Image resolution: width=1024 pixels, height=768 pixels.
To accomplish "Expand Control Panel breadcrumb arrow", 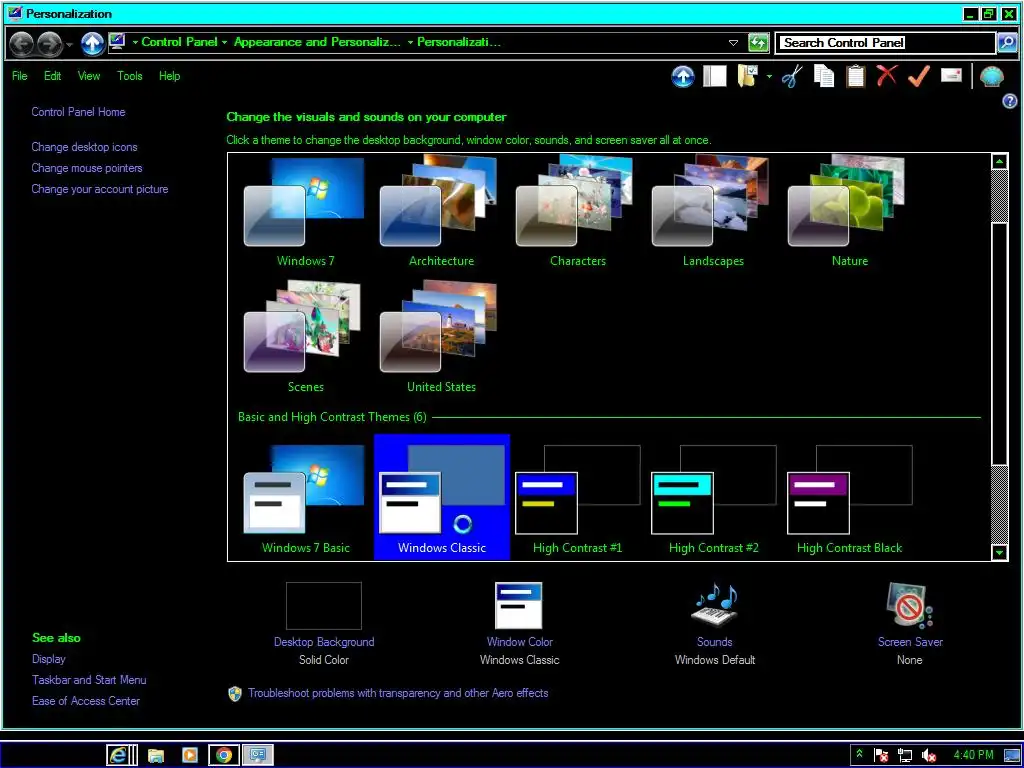I will click(x=224, y=42).
